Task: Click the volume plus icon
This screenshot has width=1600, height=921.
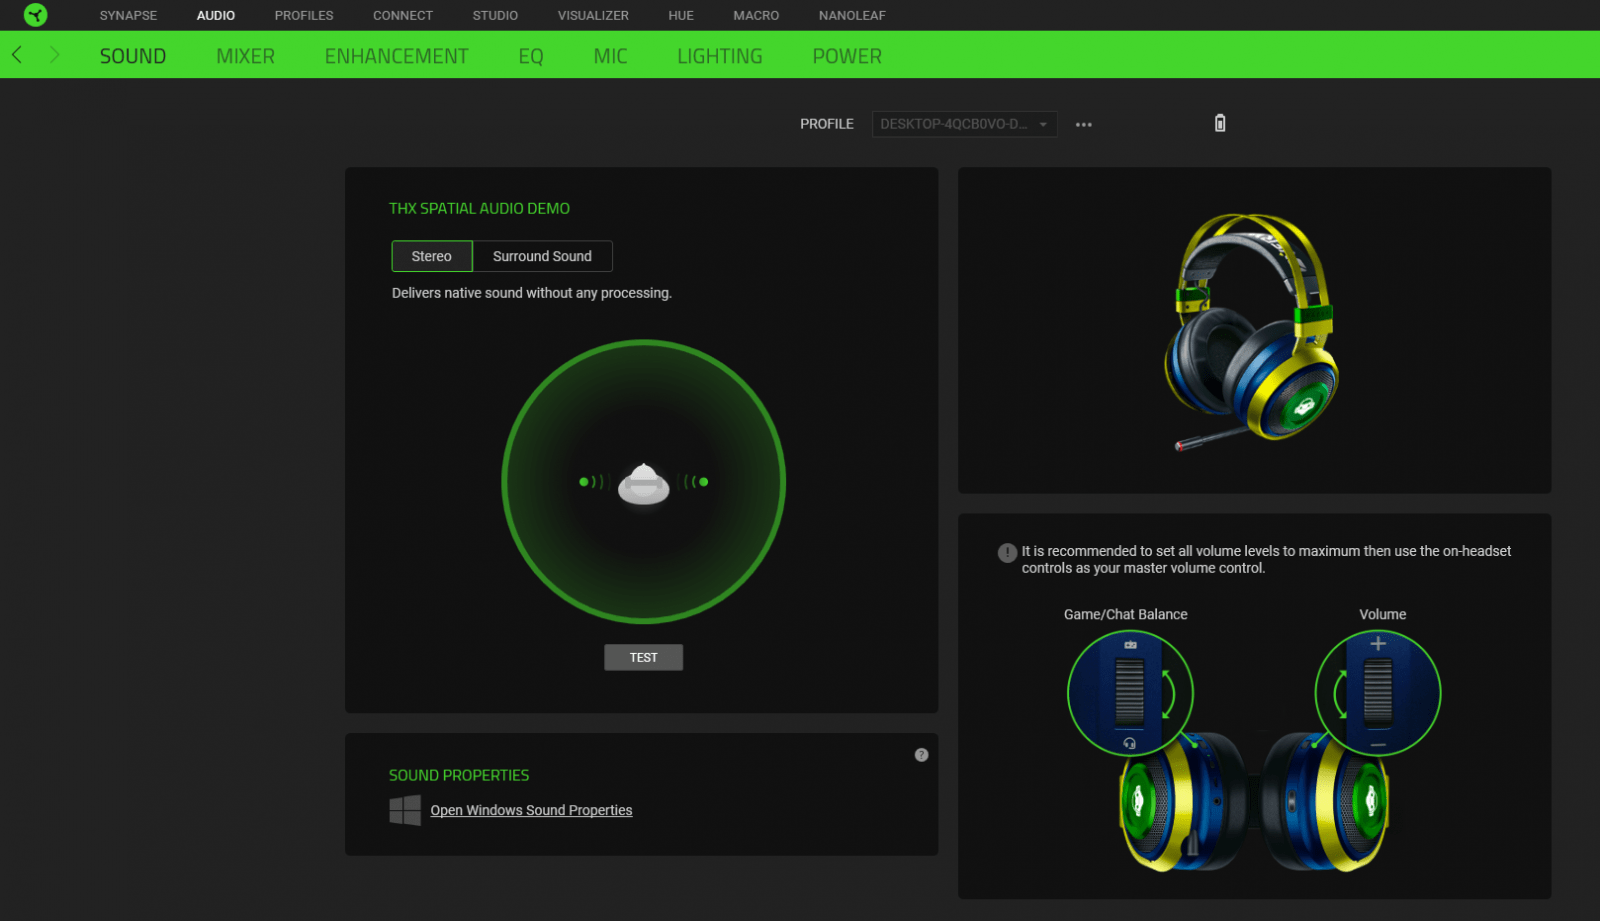Action: pos(1378,644)
